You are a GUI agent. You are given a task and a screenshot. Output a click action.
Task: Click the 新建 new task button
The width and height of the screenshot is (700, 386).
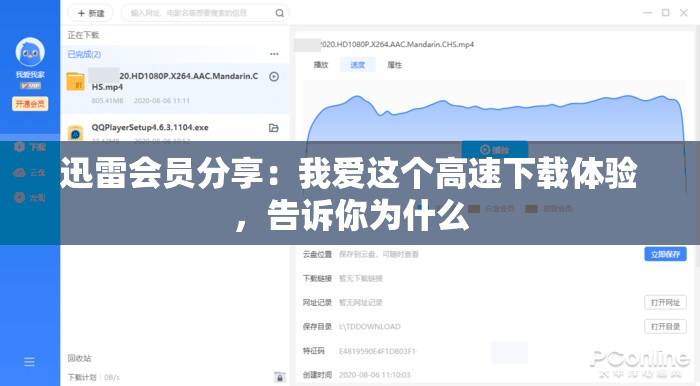point(91,13)
